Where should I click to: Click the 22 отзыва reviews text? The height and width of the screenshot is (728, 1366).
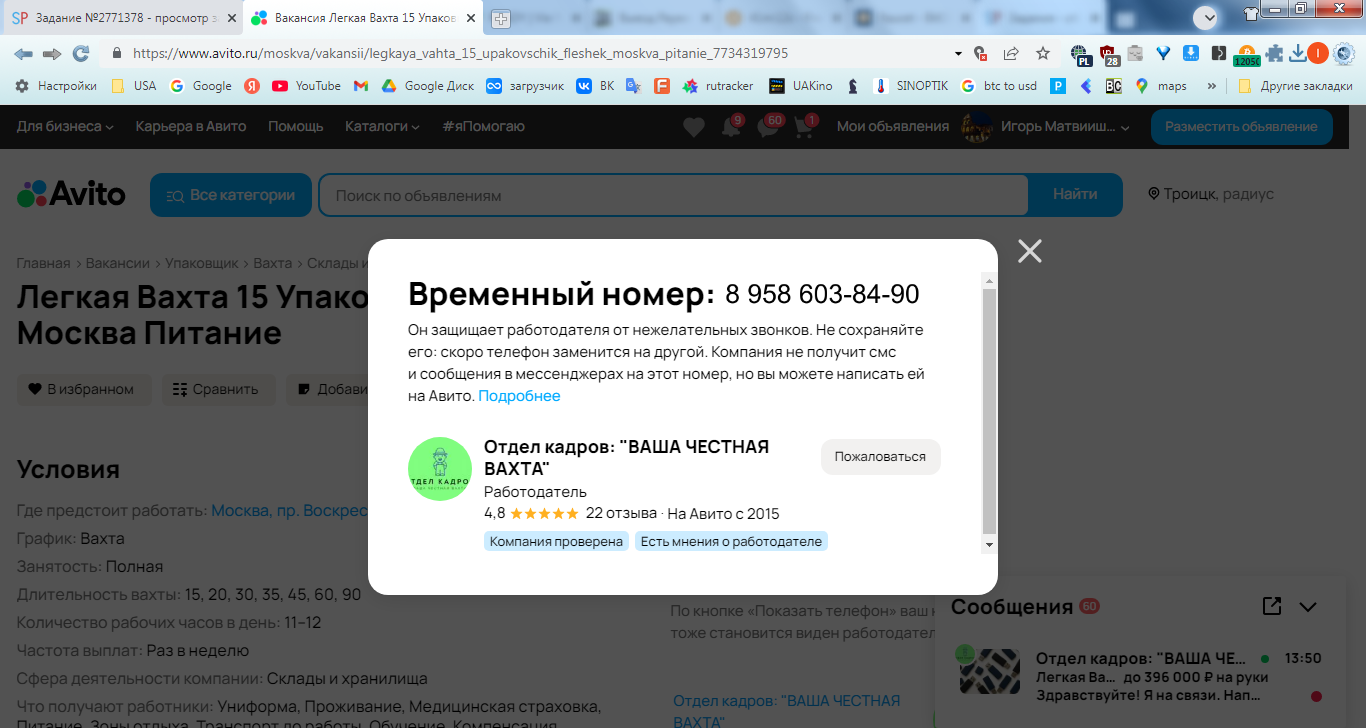621,514
